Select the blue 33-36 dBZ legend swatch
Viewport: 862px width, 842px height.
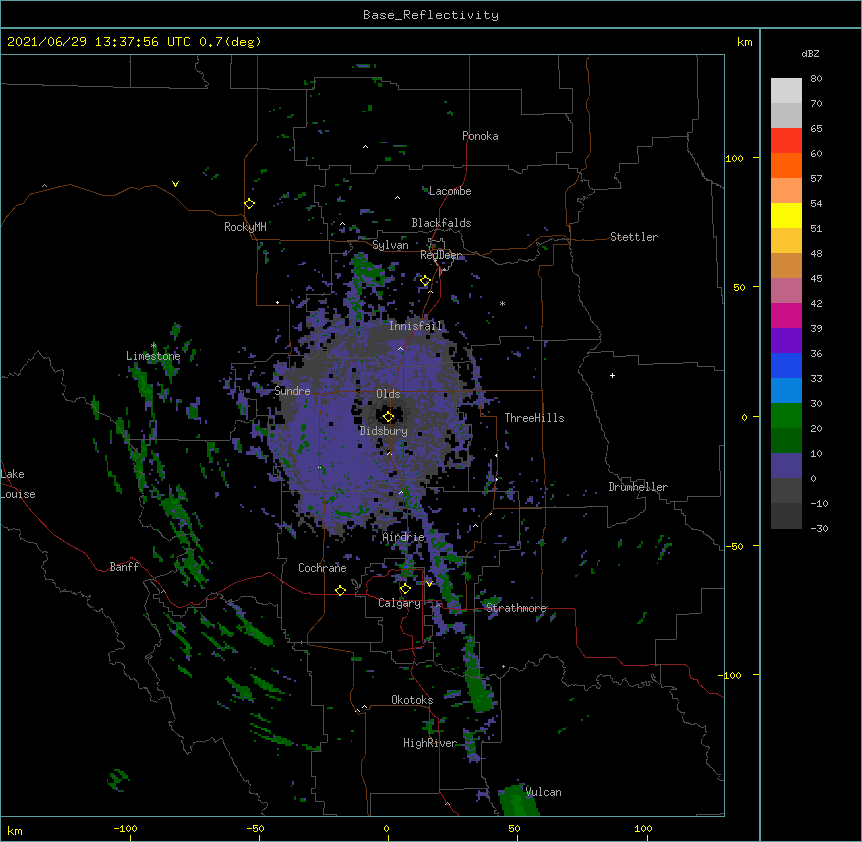786,365
